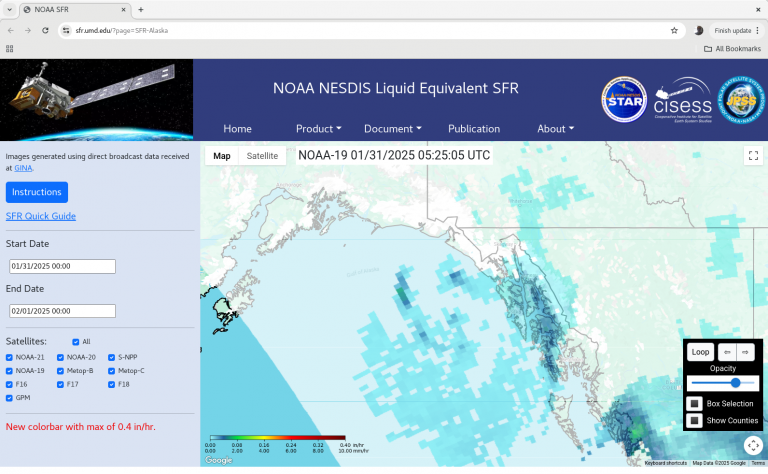768x474 pixels.
Task: Switch to Satellite view type
Action: click(262, 156)
